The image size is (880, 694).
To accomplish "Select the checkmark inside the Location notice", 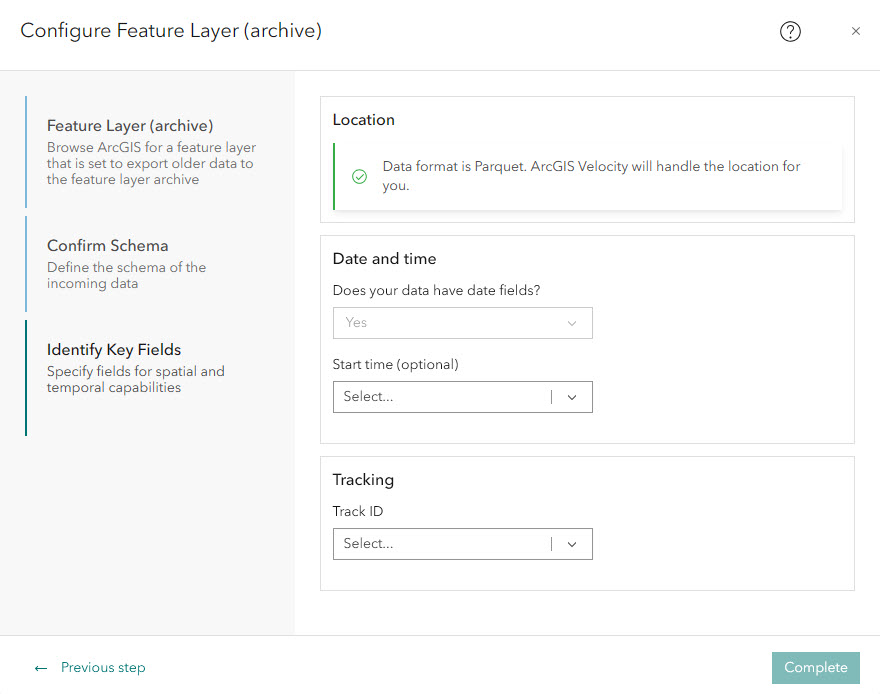I will (x=359, y=176).
